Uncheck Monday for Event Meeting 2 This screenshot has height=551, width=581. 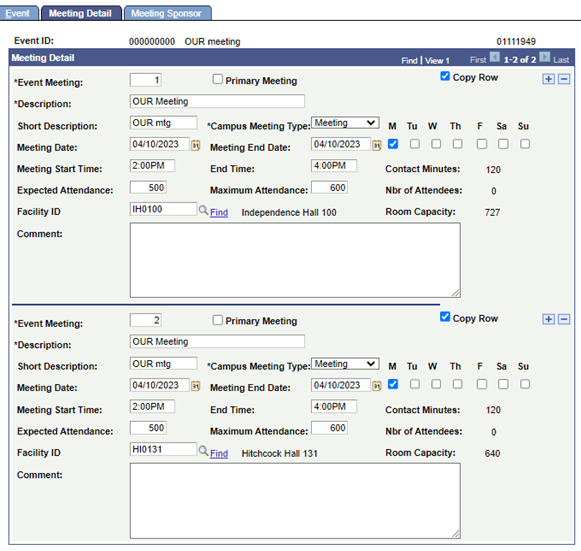pyautogui.click(x=393, y=384)
